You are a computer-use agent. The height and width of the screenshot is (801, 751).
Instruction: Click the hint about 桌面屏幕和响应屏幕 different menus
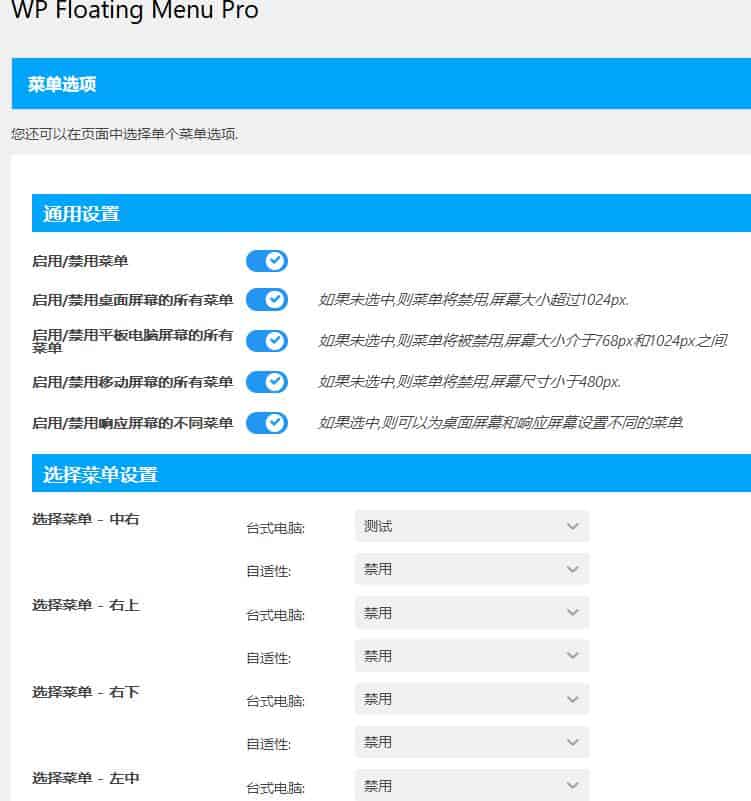tap(502, 423)
